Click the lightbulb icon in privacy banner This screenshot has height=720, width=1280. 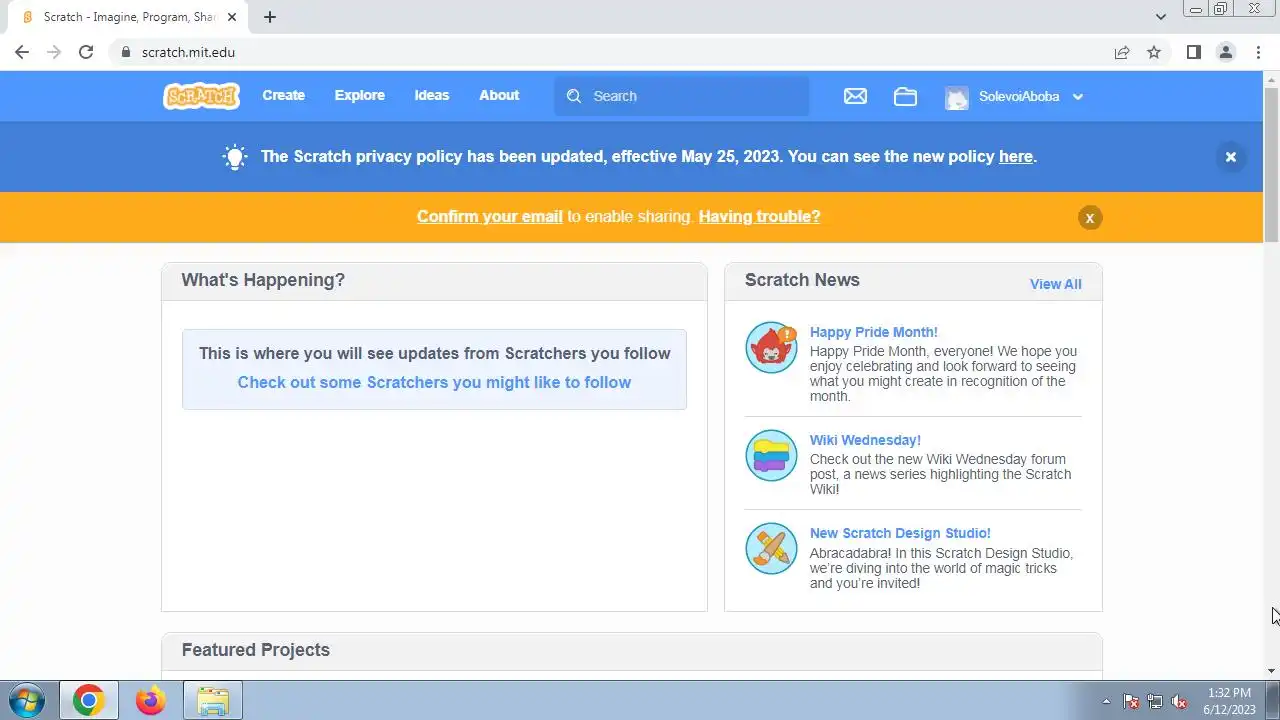234,157
